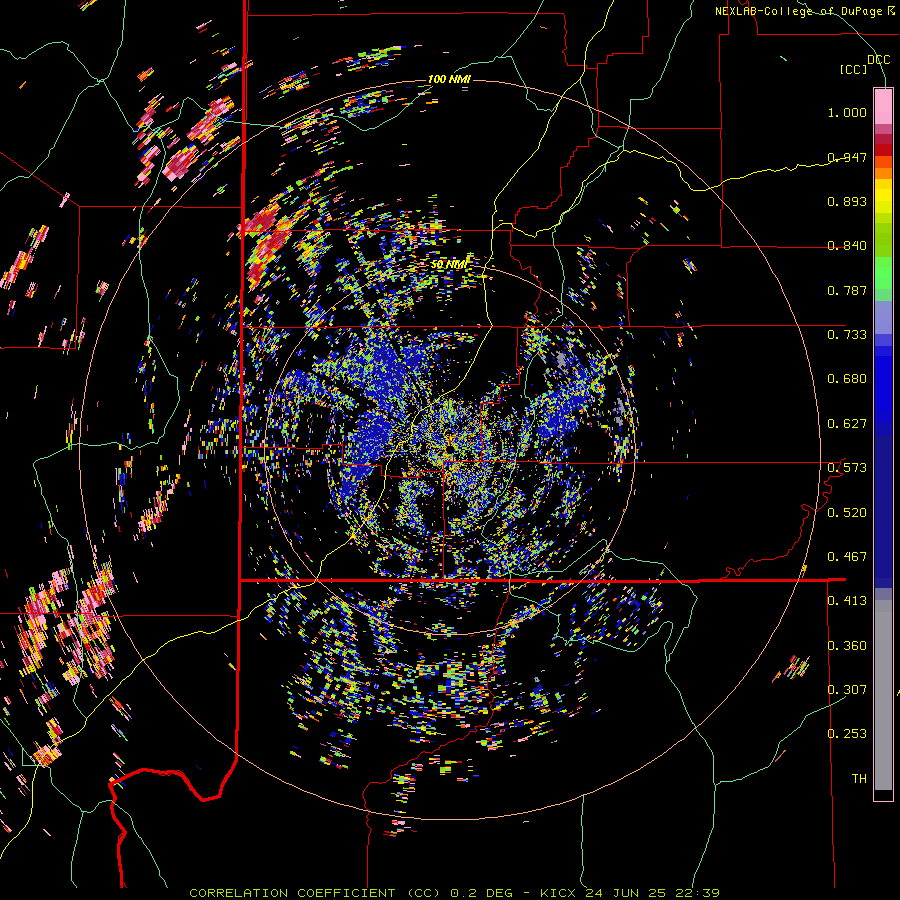Click the 0.787 scale value
900x900 pixels.
pyautogui.click(x=847, y=290)
